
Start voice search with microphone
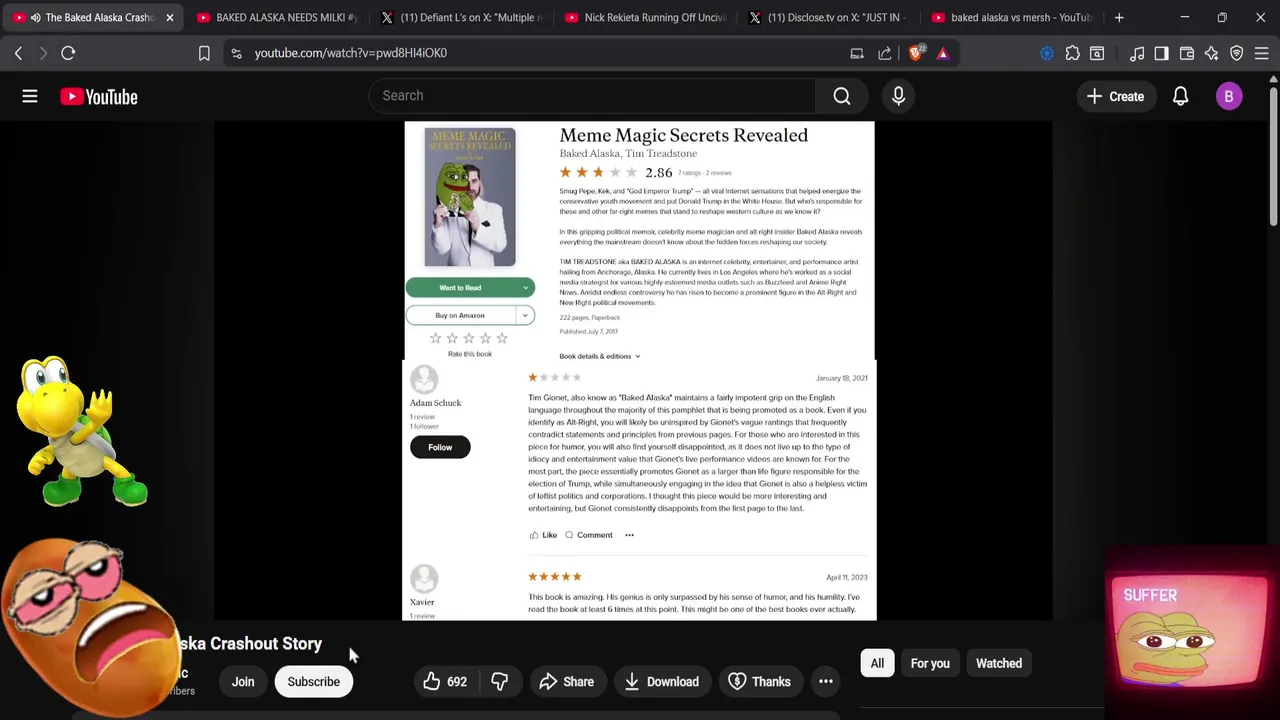(x=898, y=96)
